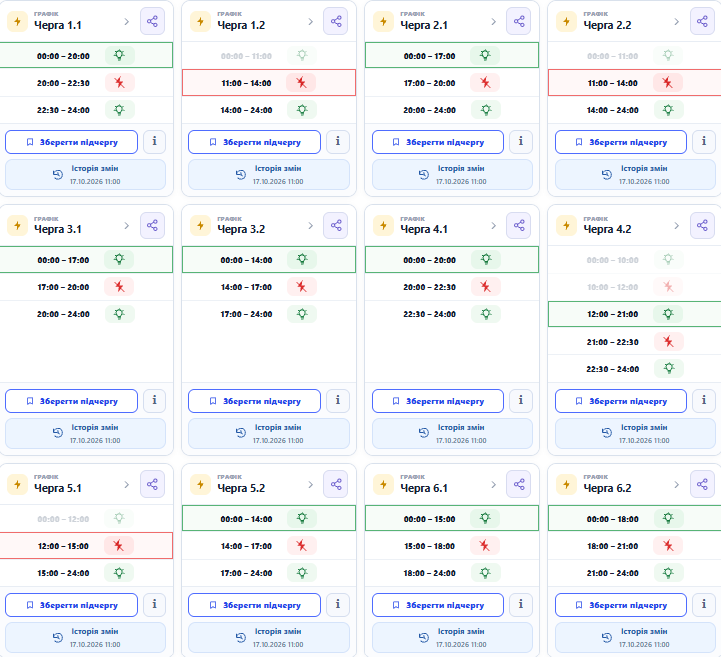Open Історія змін for Черга 4.1
The image size is (721, 657).
(x=452, y=434)
